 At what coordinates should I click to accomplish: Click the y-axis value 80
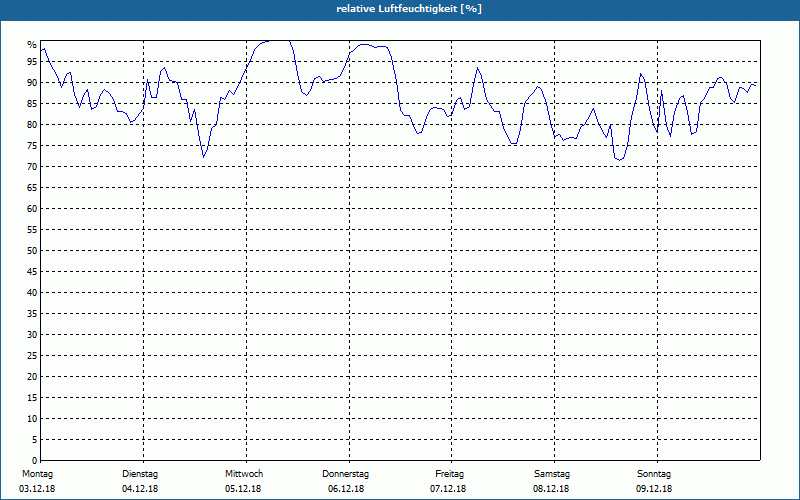coord(32,124)
